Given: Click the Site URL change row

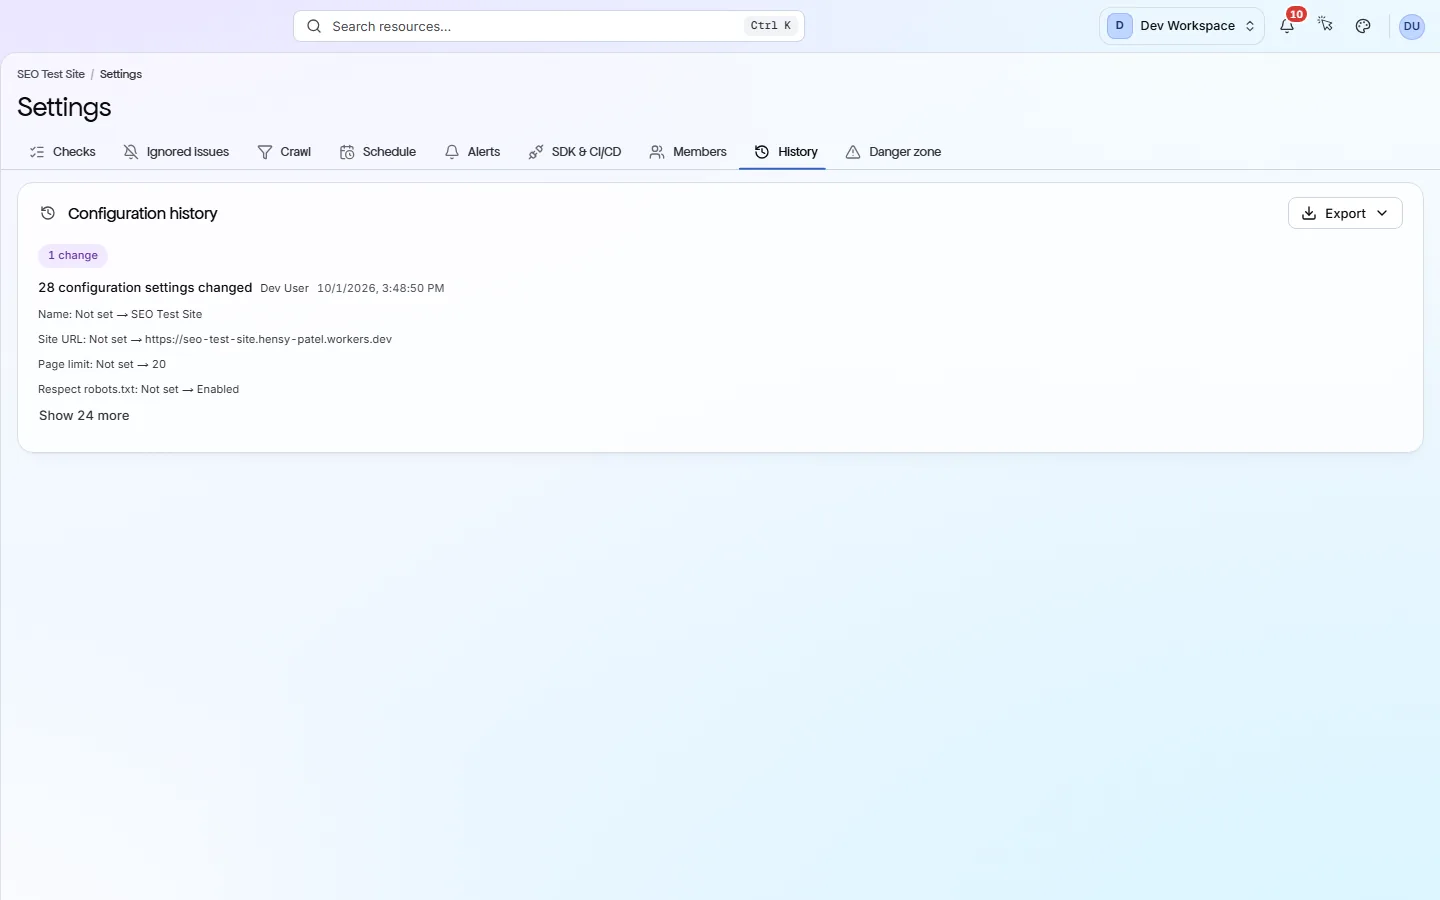Looking at the screenshot, I should click(215, 339).
